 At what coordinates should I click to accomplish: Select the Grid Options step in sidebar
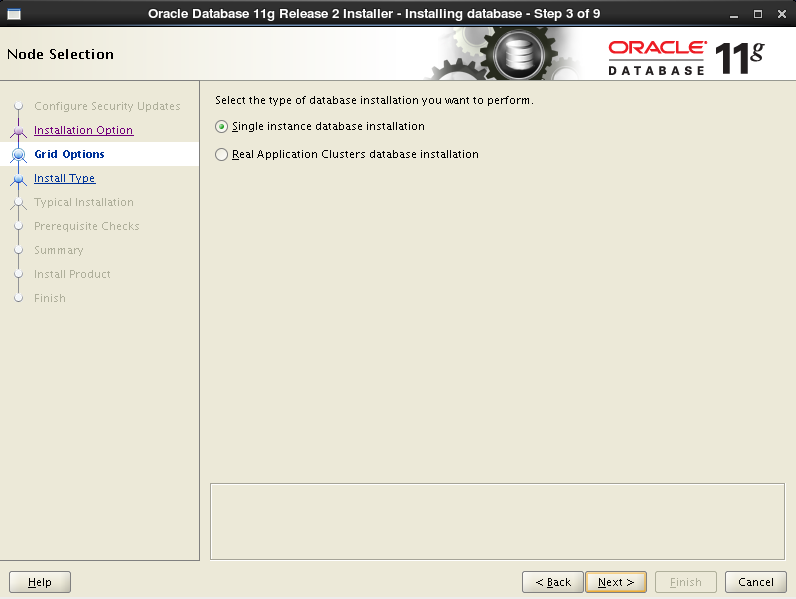[x=69, y=154]
